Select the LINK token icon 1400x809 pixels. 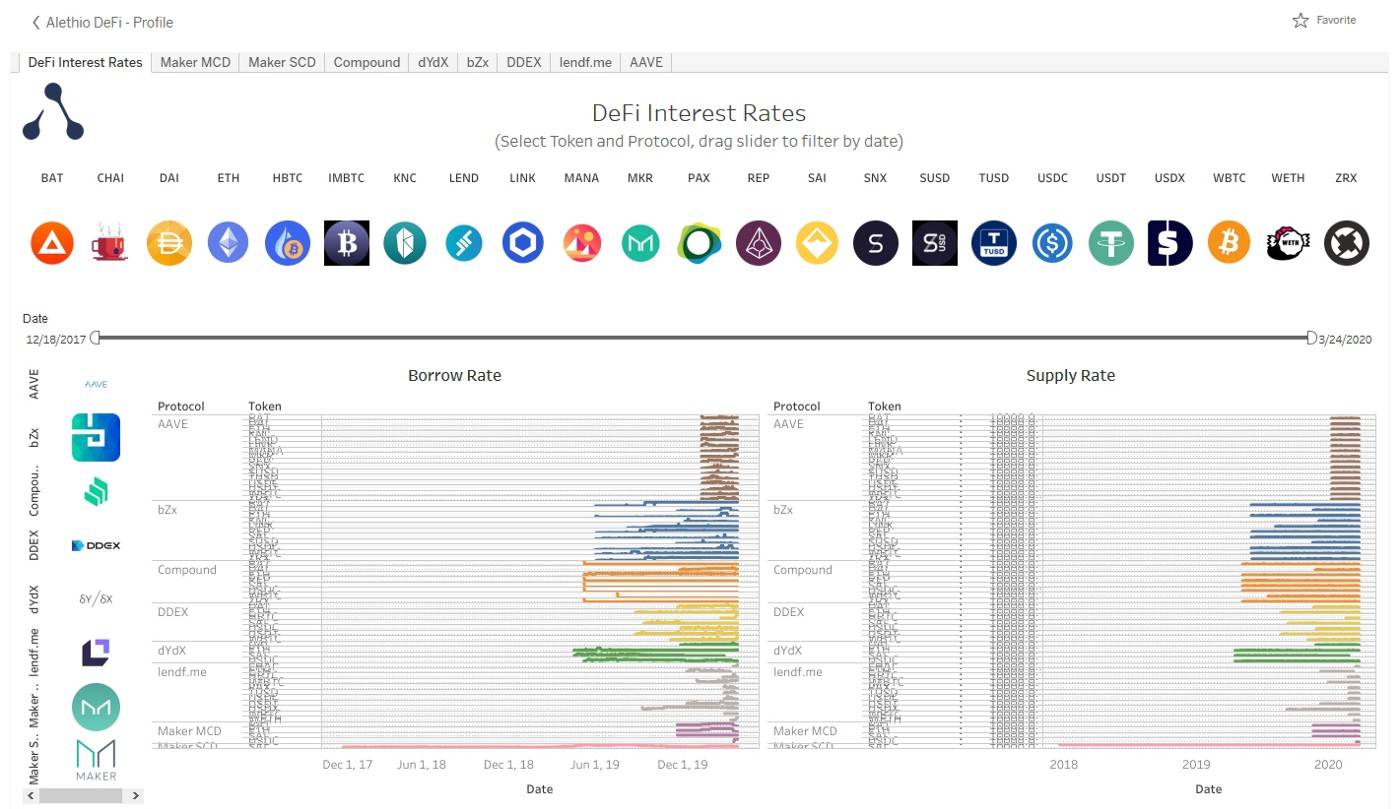[x=523, y=243]
